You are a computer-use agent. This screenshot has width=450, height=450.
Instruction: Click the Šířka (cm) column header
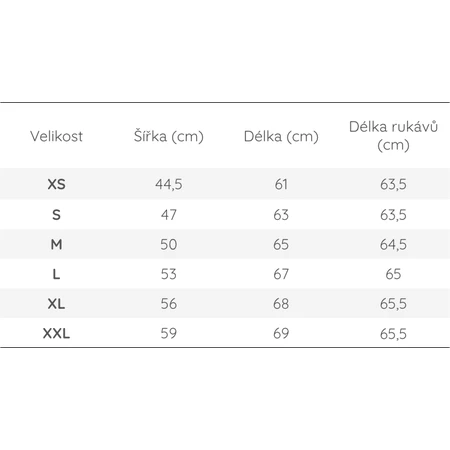point(169,136)
